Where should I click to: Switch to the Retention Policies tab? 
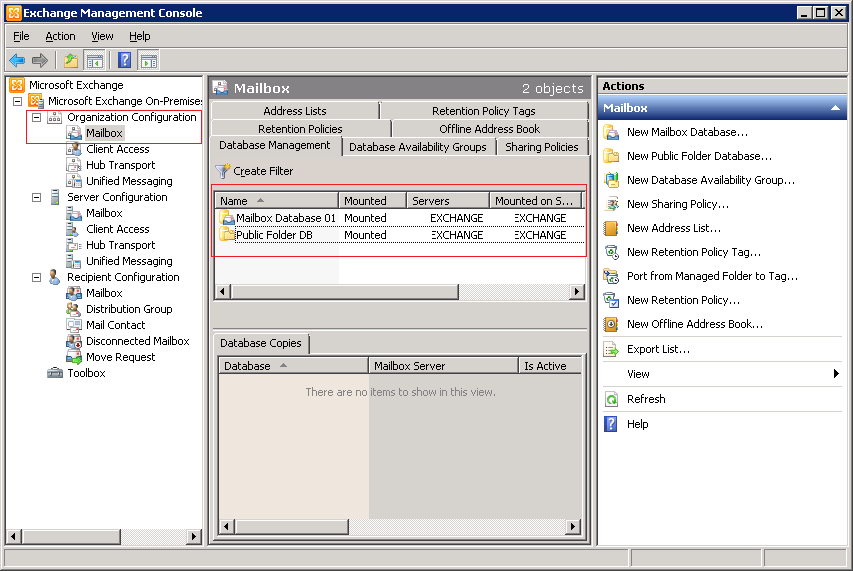300,129
